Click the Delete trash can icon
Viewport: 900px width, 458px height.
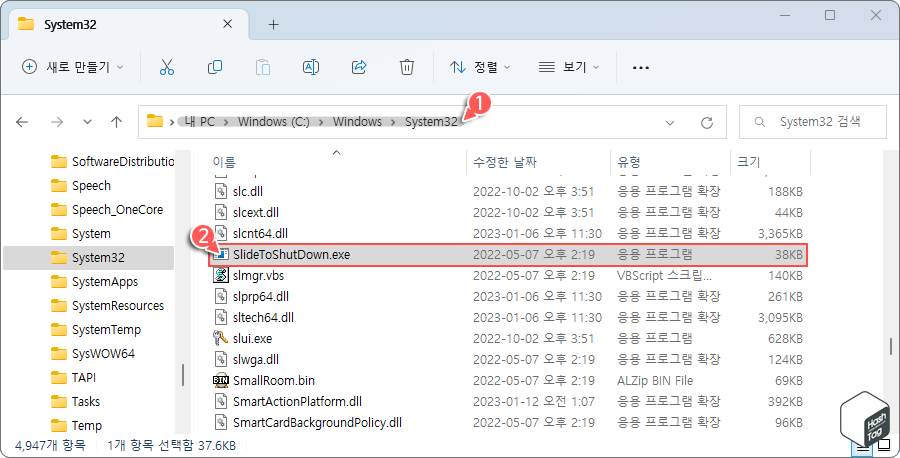[406, 67]
